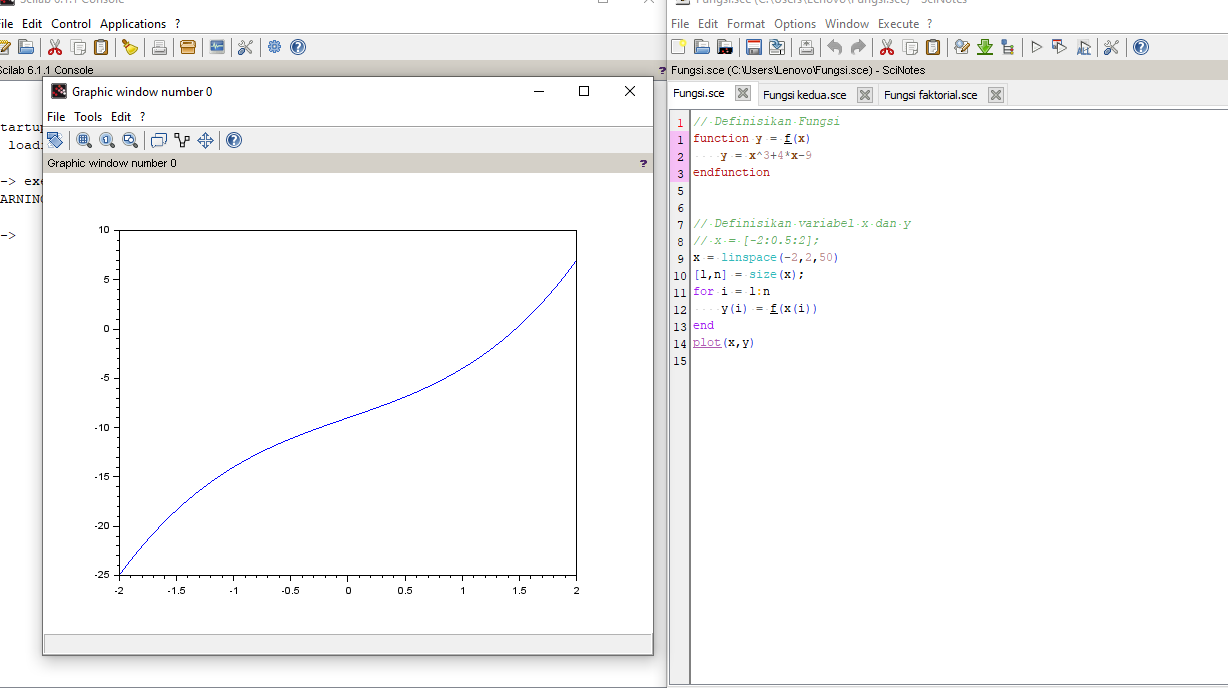Click the third zoom magnifier icon in graphic window

click(x=130, y=140)
